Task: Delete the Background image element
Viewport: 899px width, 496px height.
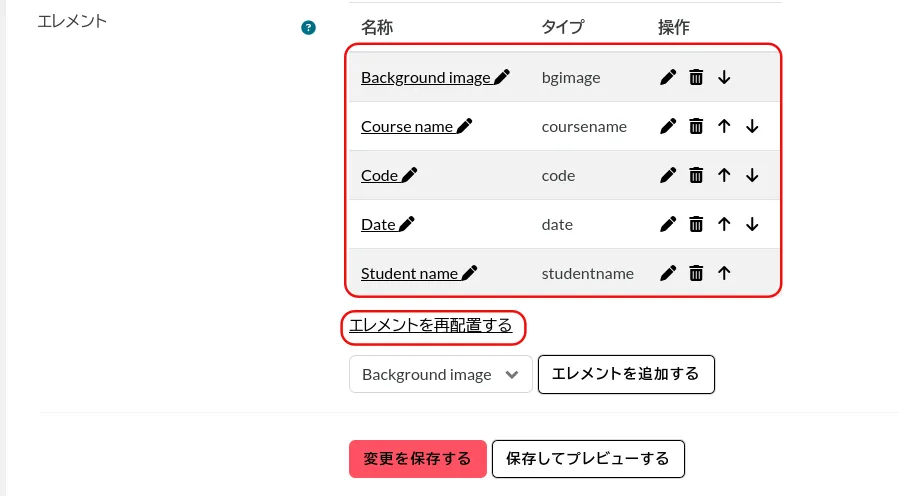Action: (696, 77)
